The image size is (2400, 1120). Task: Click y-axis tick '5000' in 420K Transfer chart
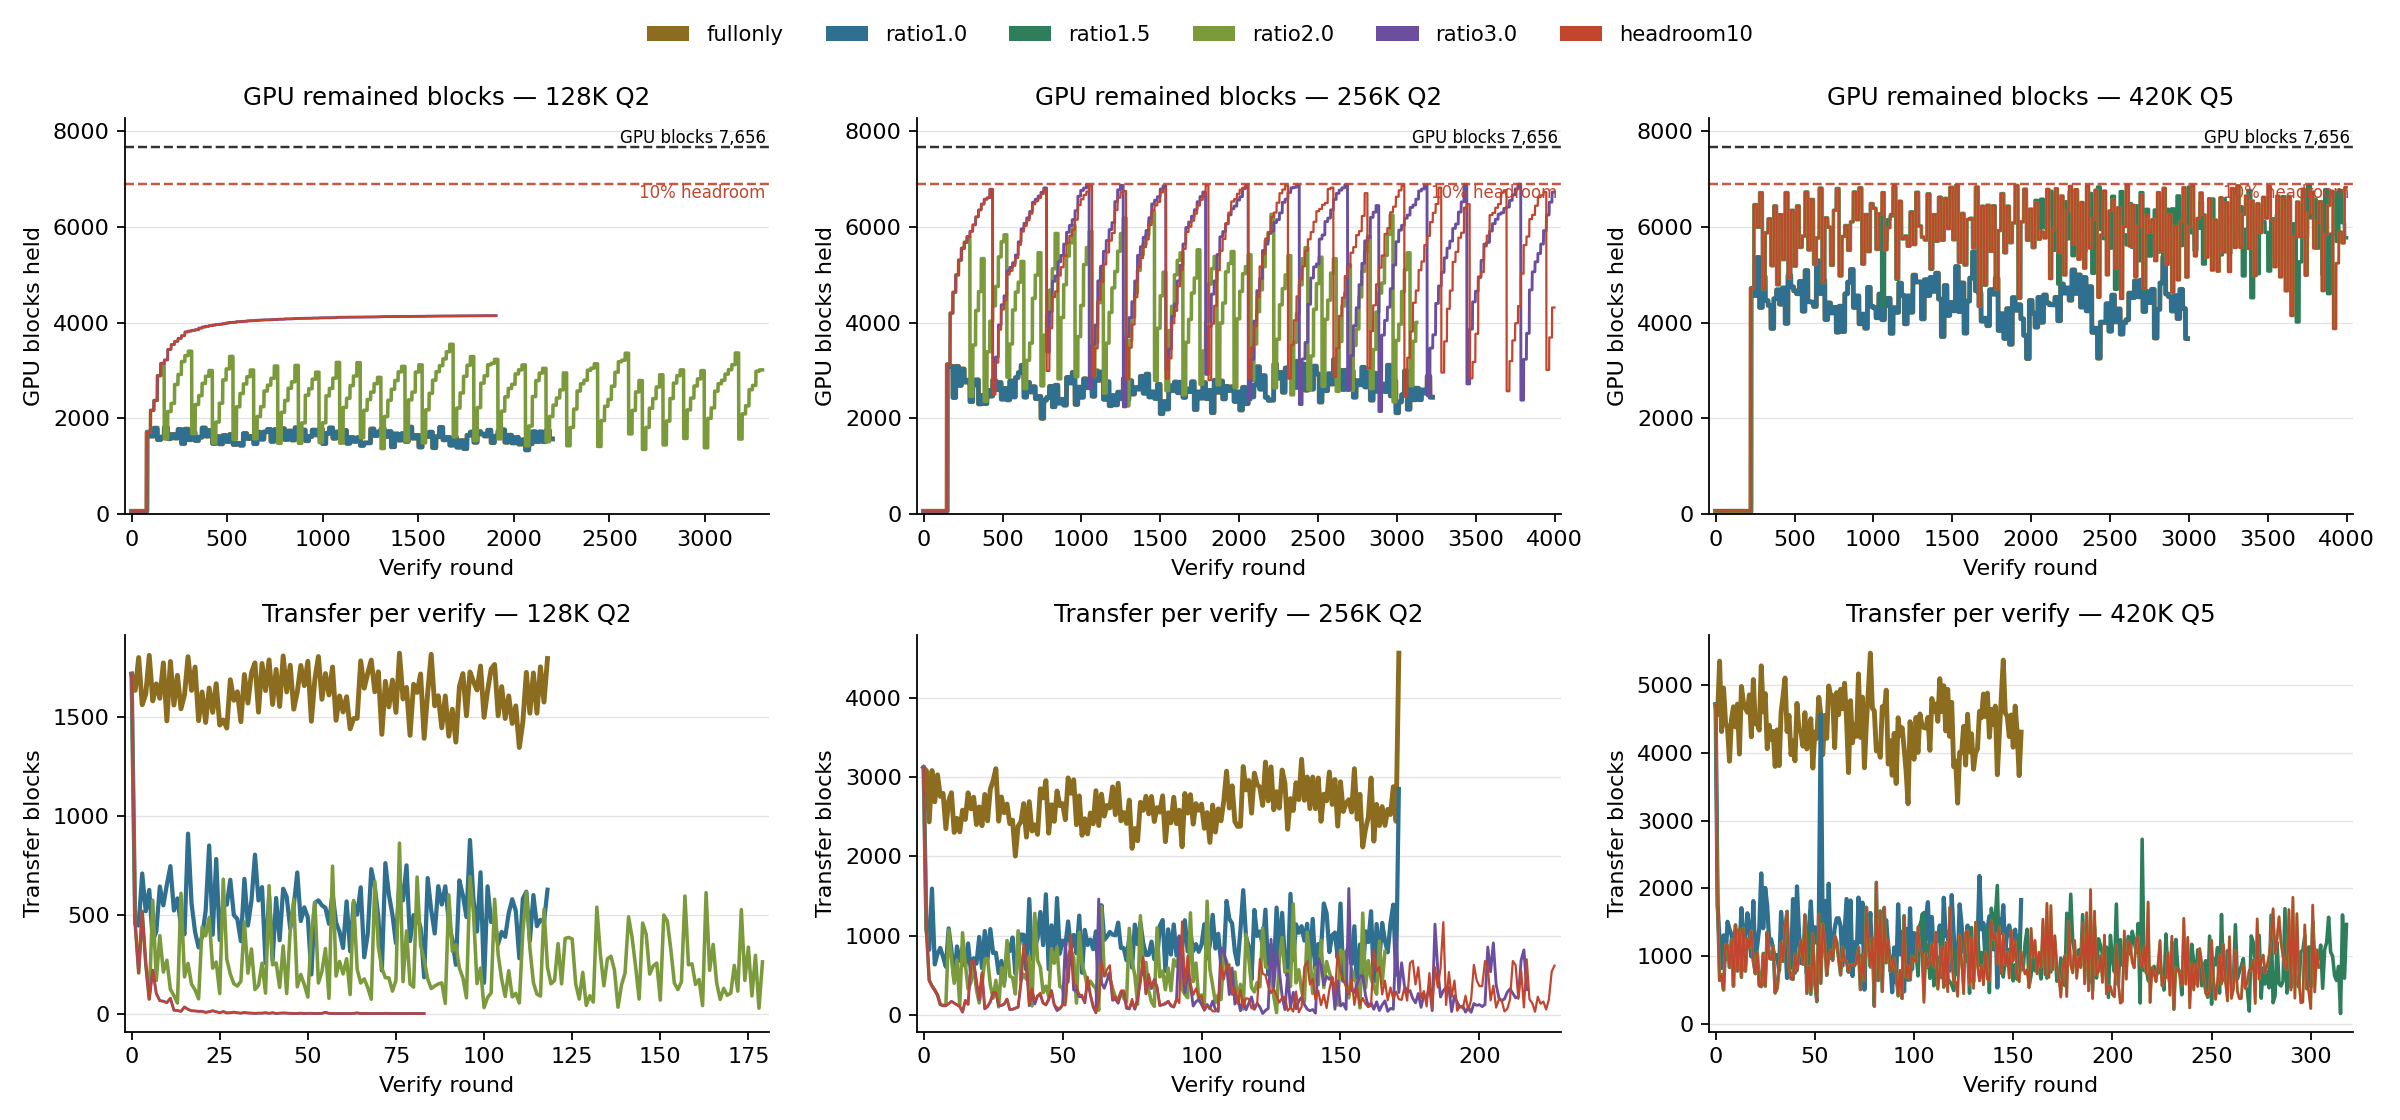[x=1665, y=686]
